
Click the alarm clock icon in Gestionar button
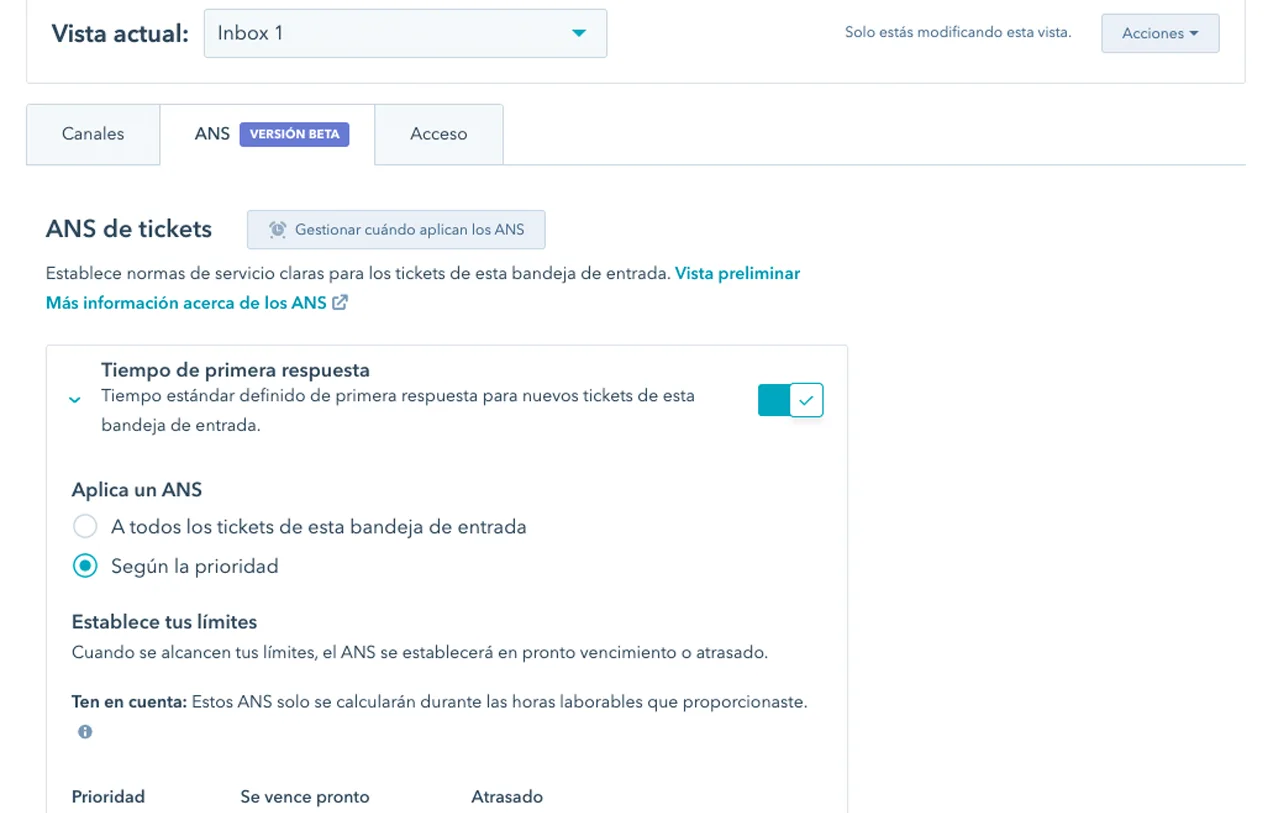click(x=278, y=229)
